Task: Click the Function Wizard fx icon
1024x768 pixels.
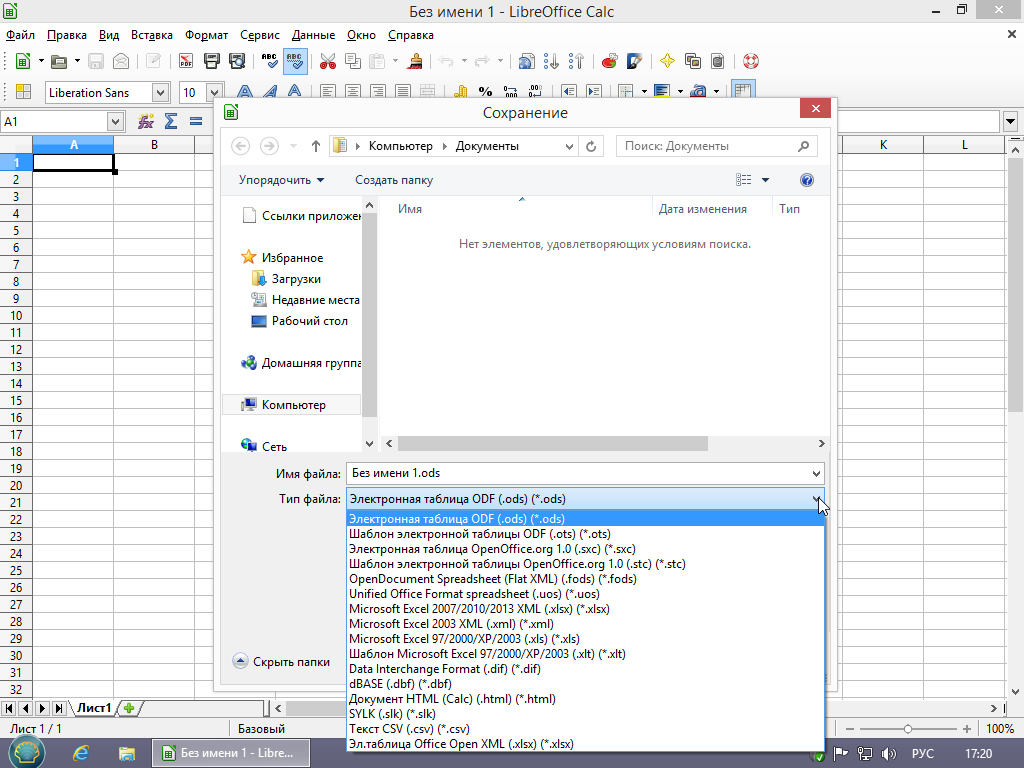Action: click(x=146, y=121)
